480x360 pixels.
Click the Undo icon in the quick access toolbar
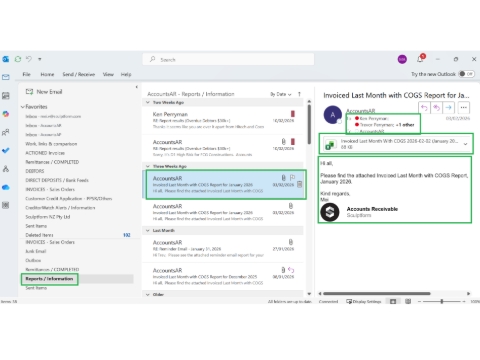click(x=29, y=59)
